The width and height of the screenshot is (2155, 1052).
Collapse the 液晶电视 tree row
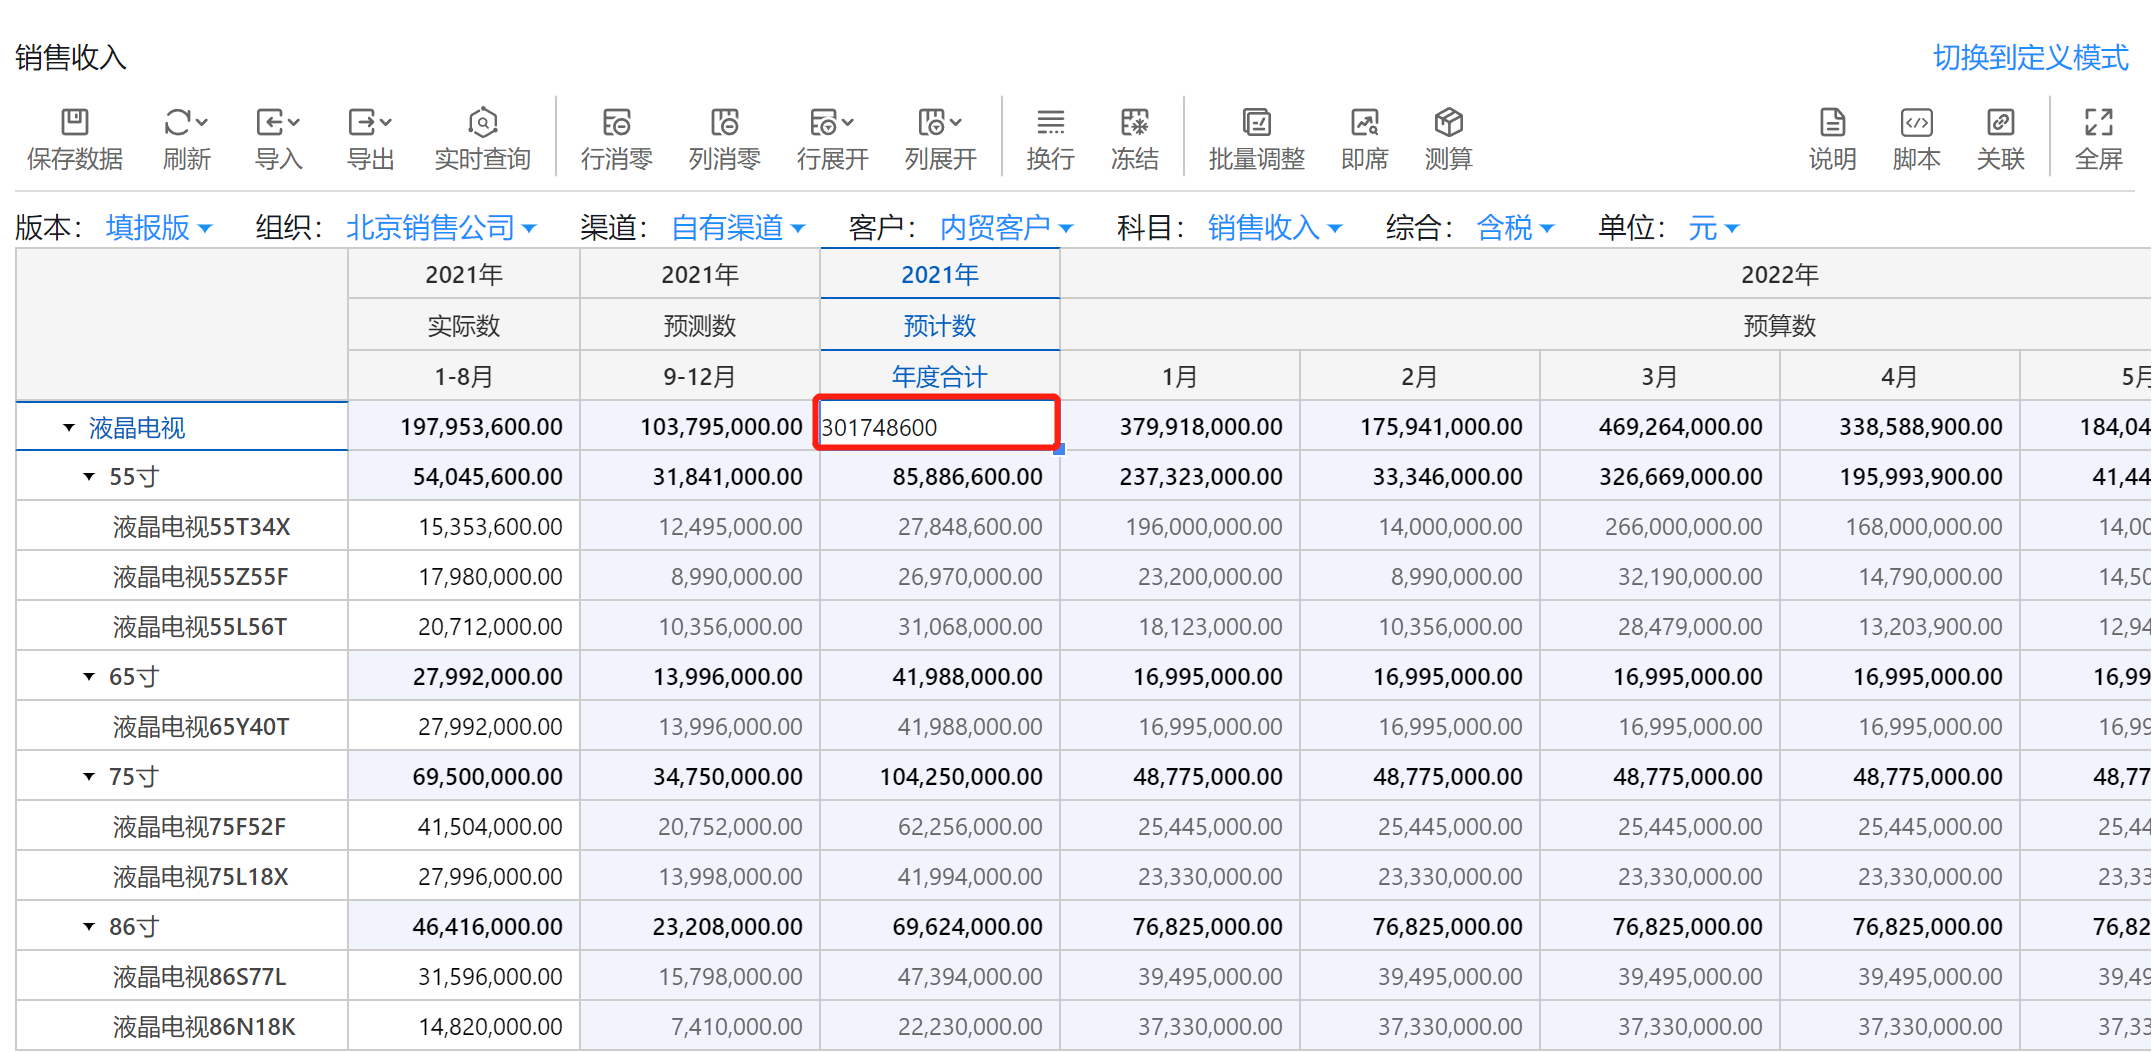point(69,428)
